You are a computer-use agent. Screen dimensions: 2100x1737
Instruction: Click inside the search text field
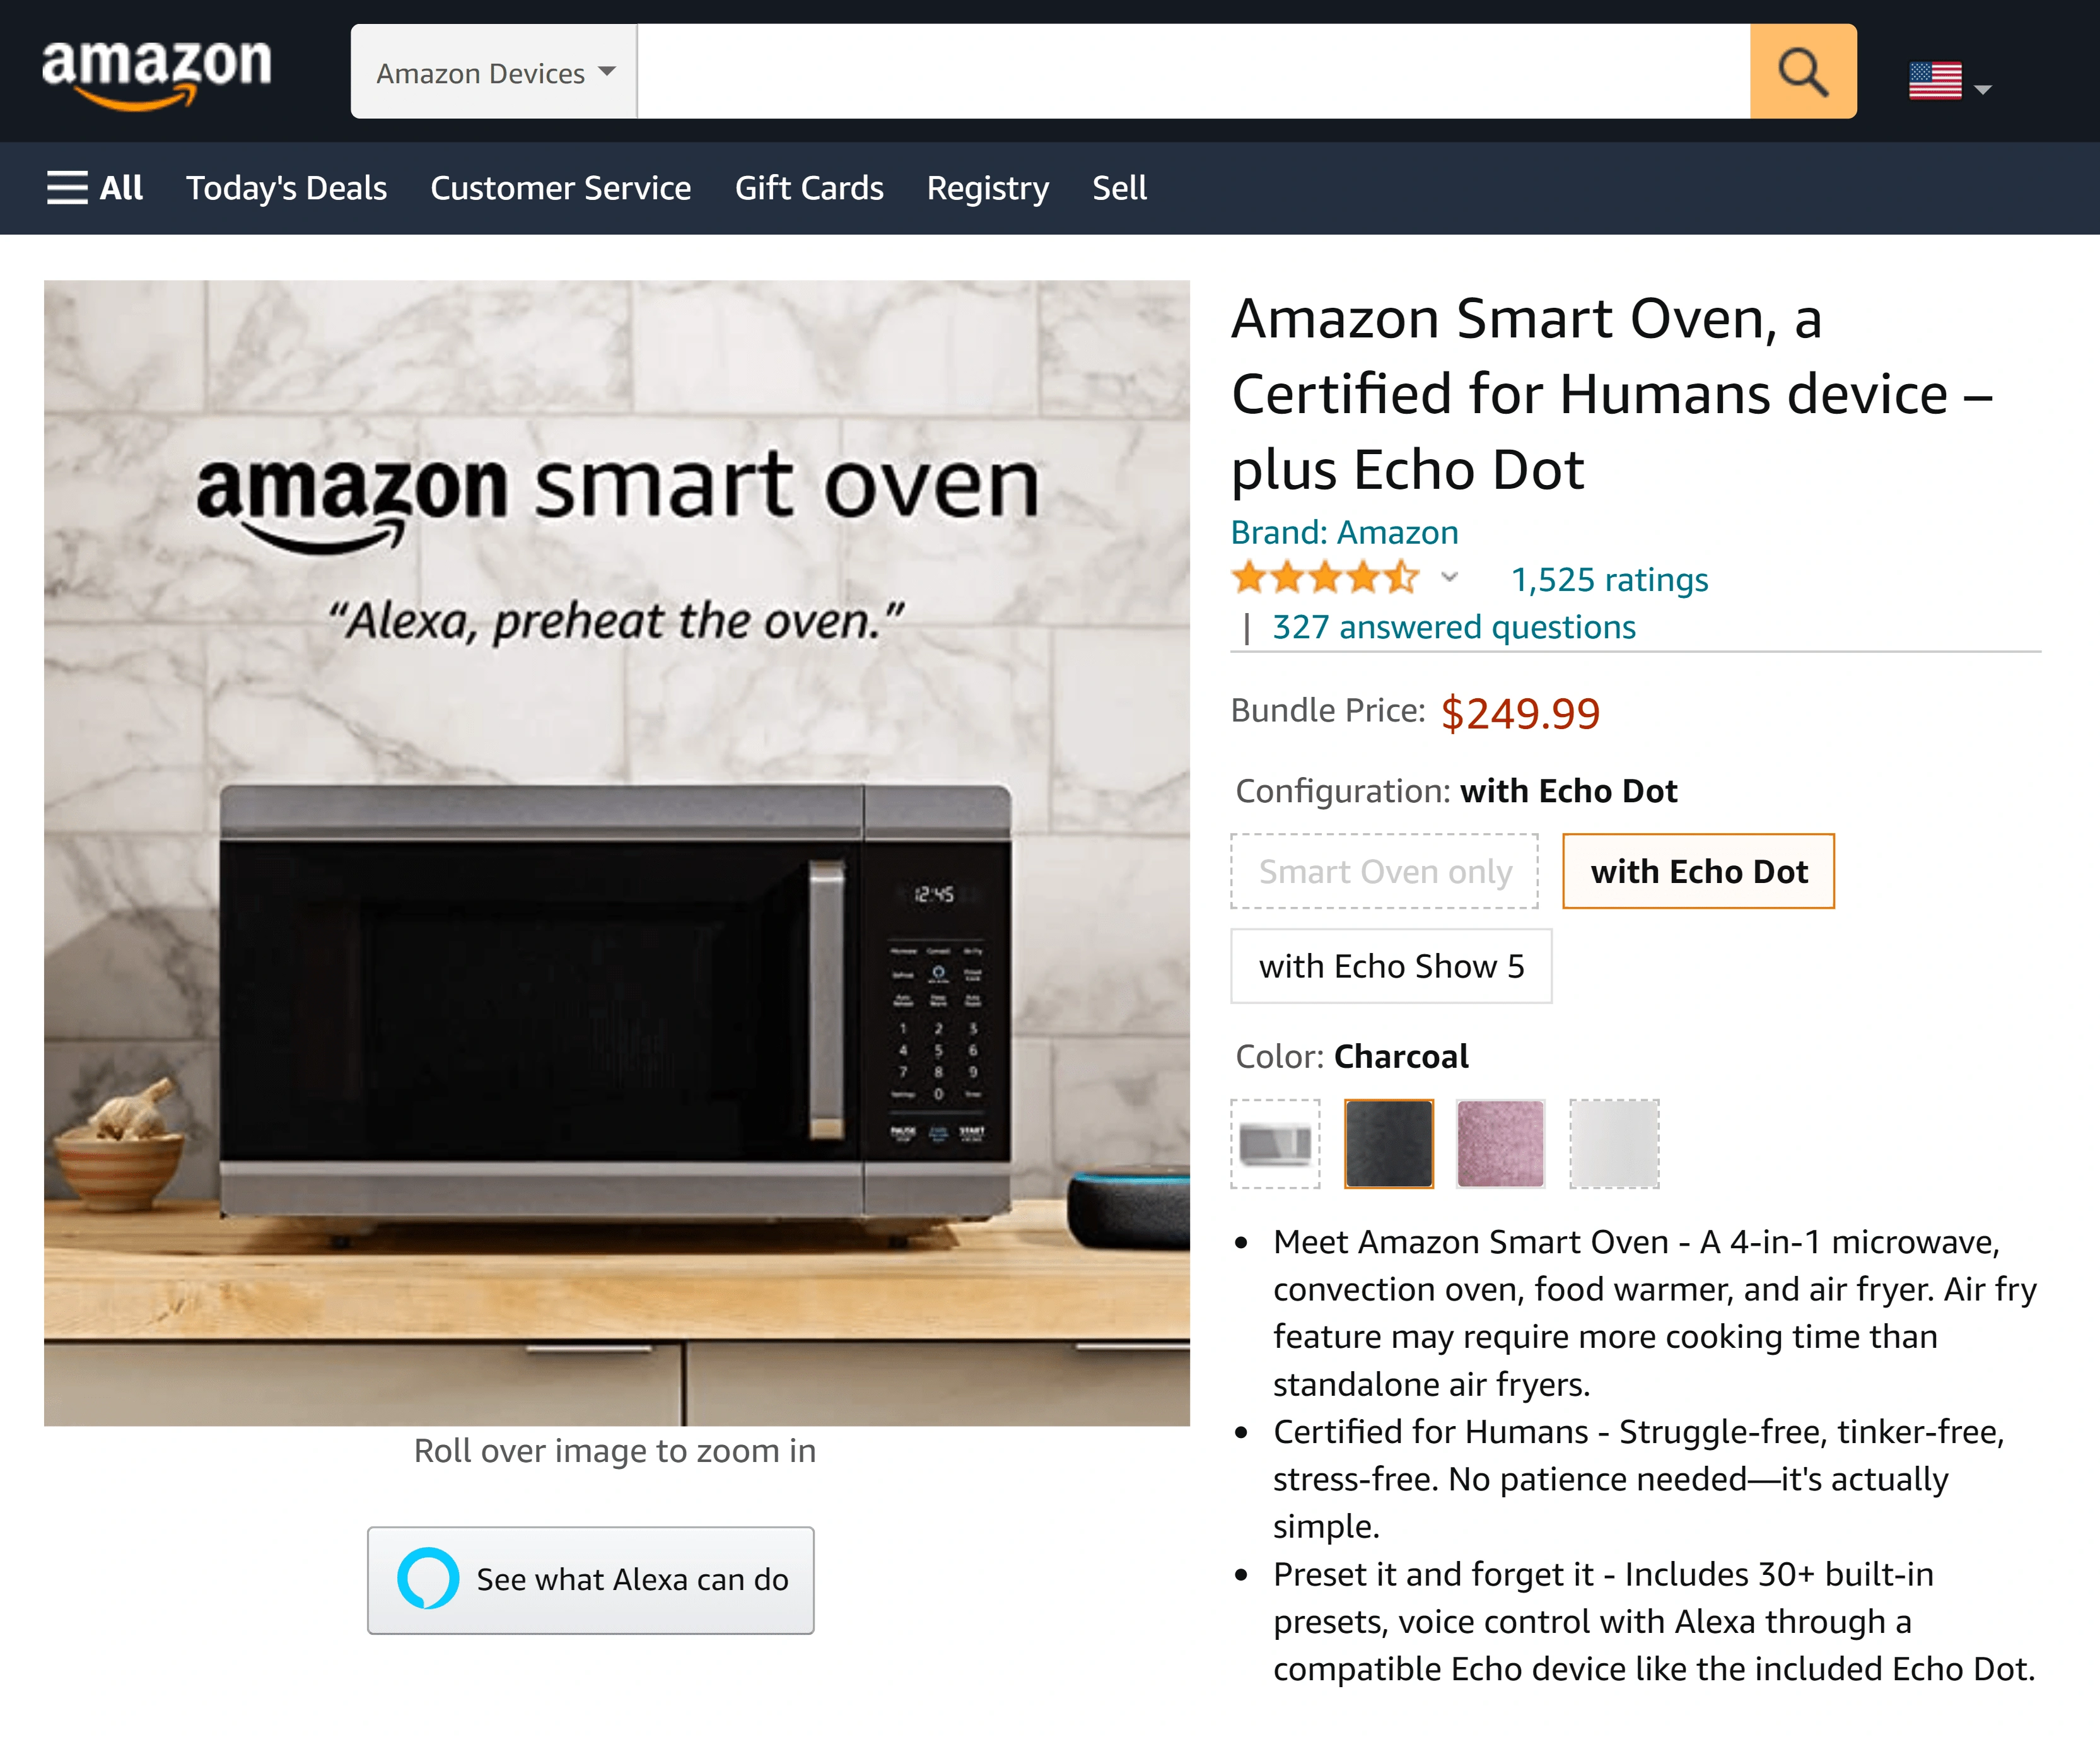(1193, 71)
